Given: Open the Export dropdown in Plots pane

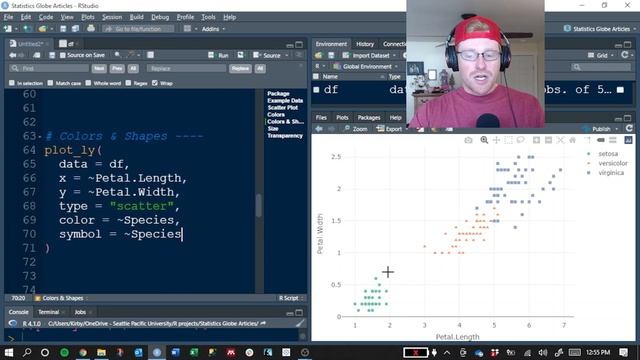Looking at the screenshot, I should [x=390, y=129].
